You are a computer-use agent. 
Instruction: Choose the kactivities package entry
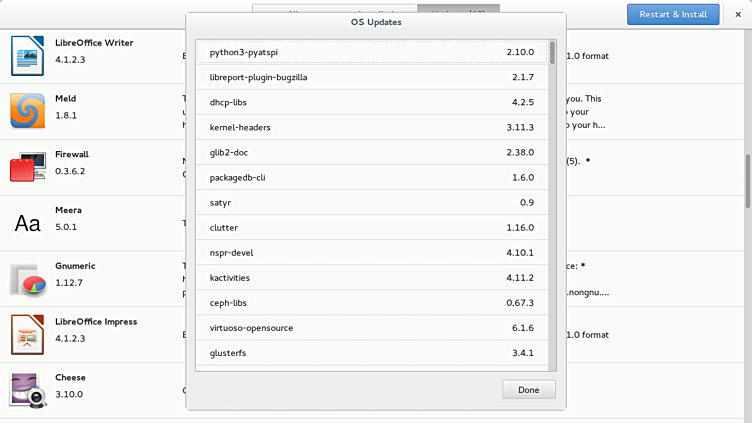pos(371,277)
